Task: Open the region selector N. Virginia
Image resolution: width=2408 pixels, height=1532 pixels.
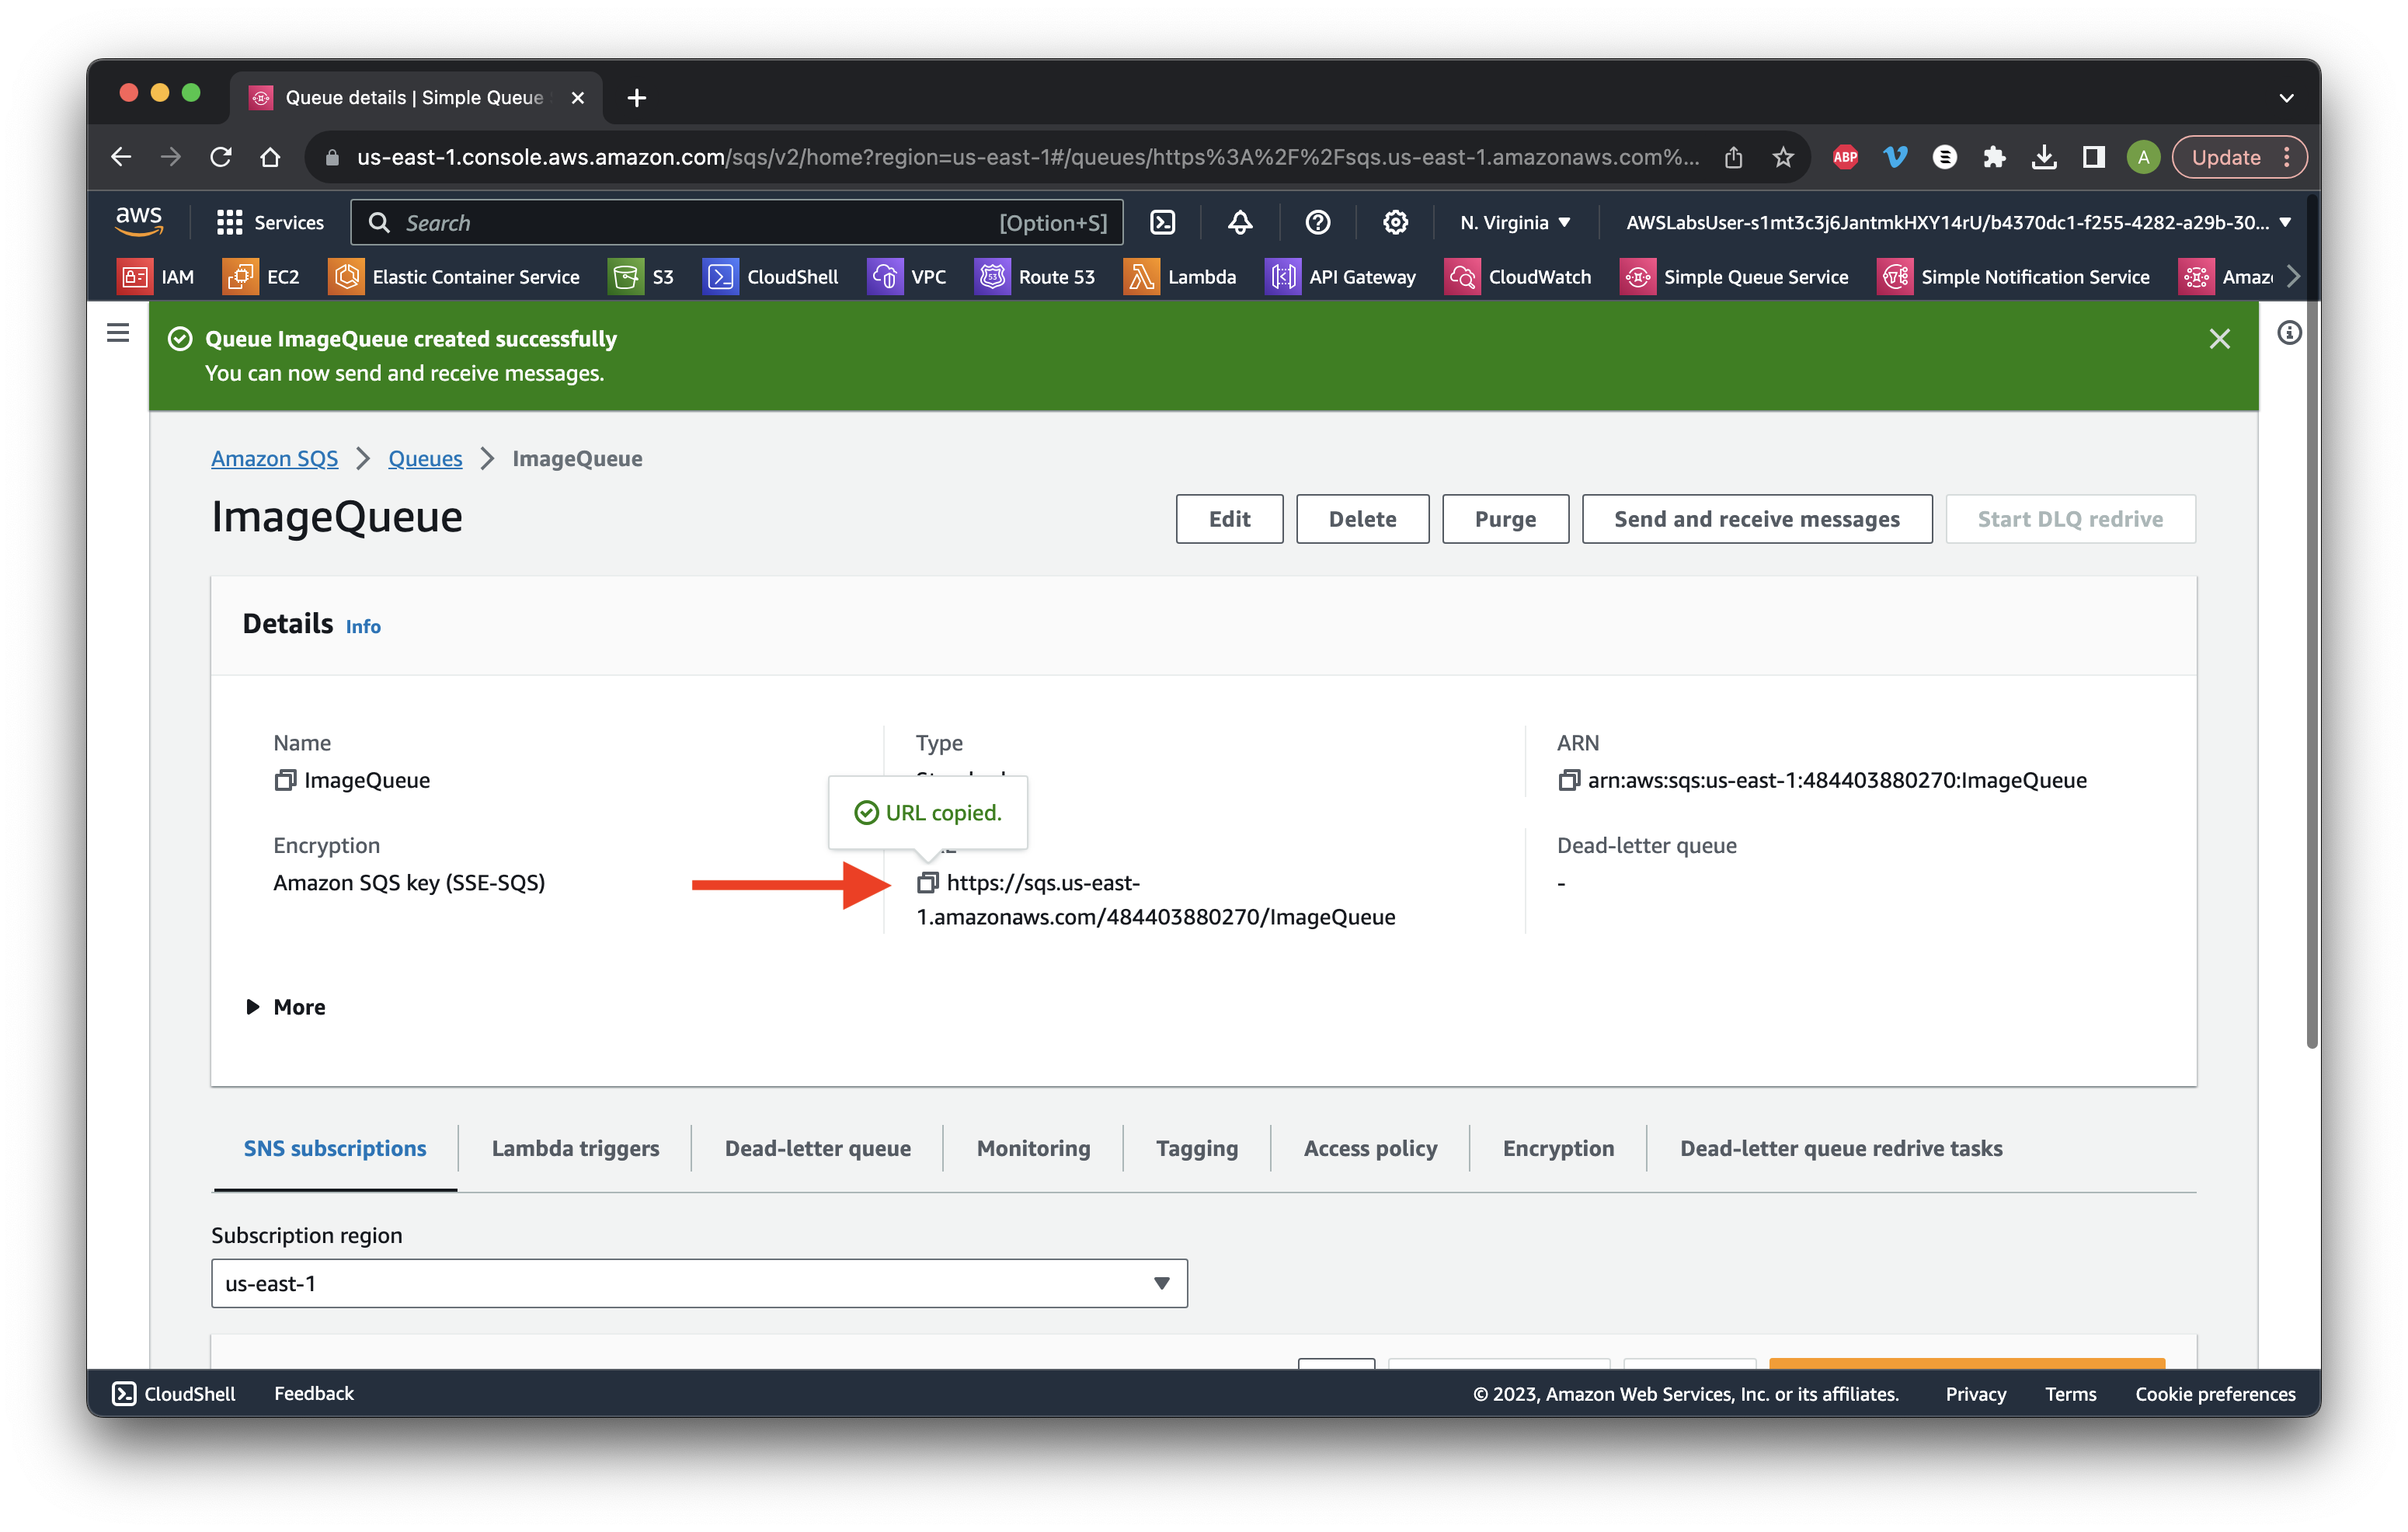Action: pyautogui.click(x=1515, y=222)
